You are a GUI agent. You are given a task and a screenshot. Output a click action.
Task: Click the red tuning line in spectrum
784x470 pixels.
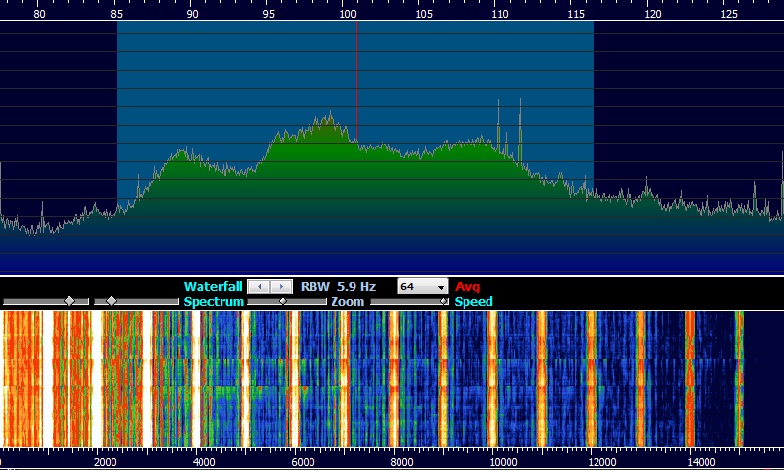tap(356, 82)
